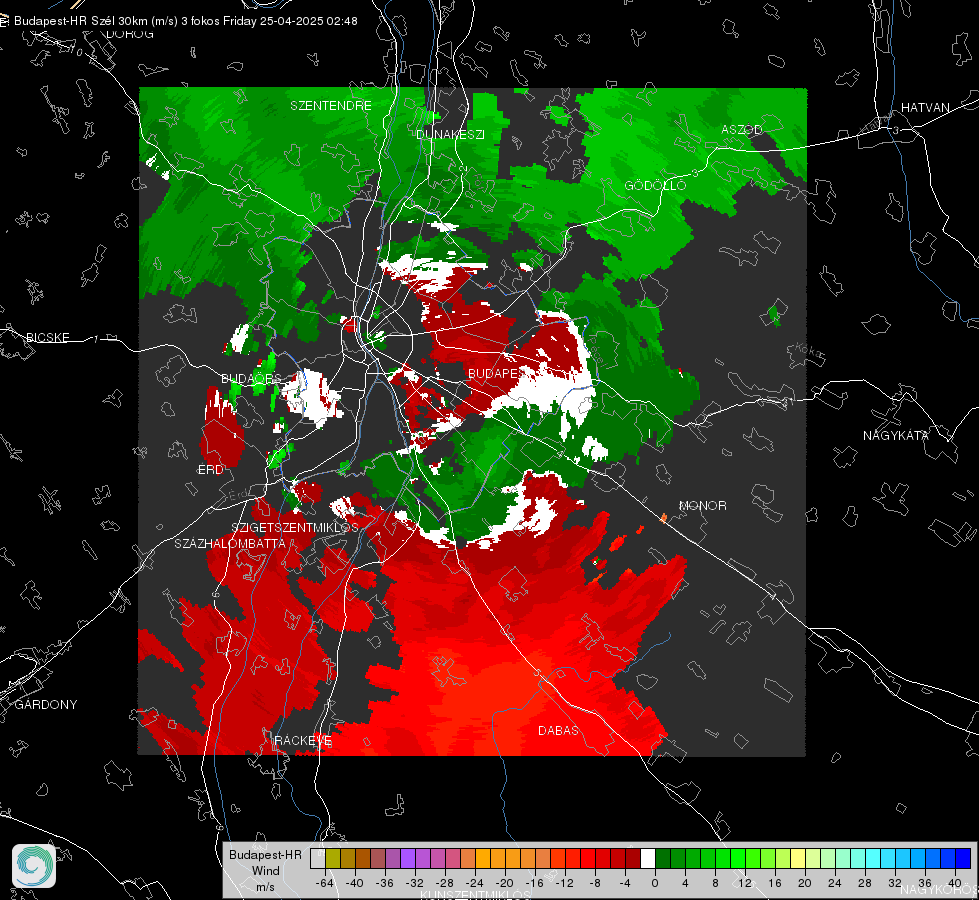
Task: Click the '-36' legend value
Action: tap(385, 883)
